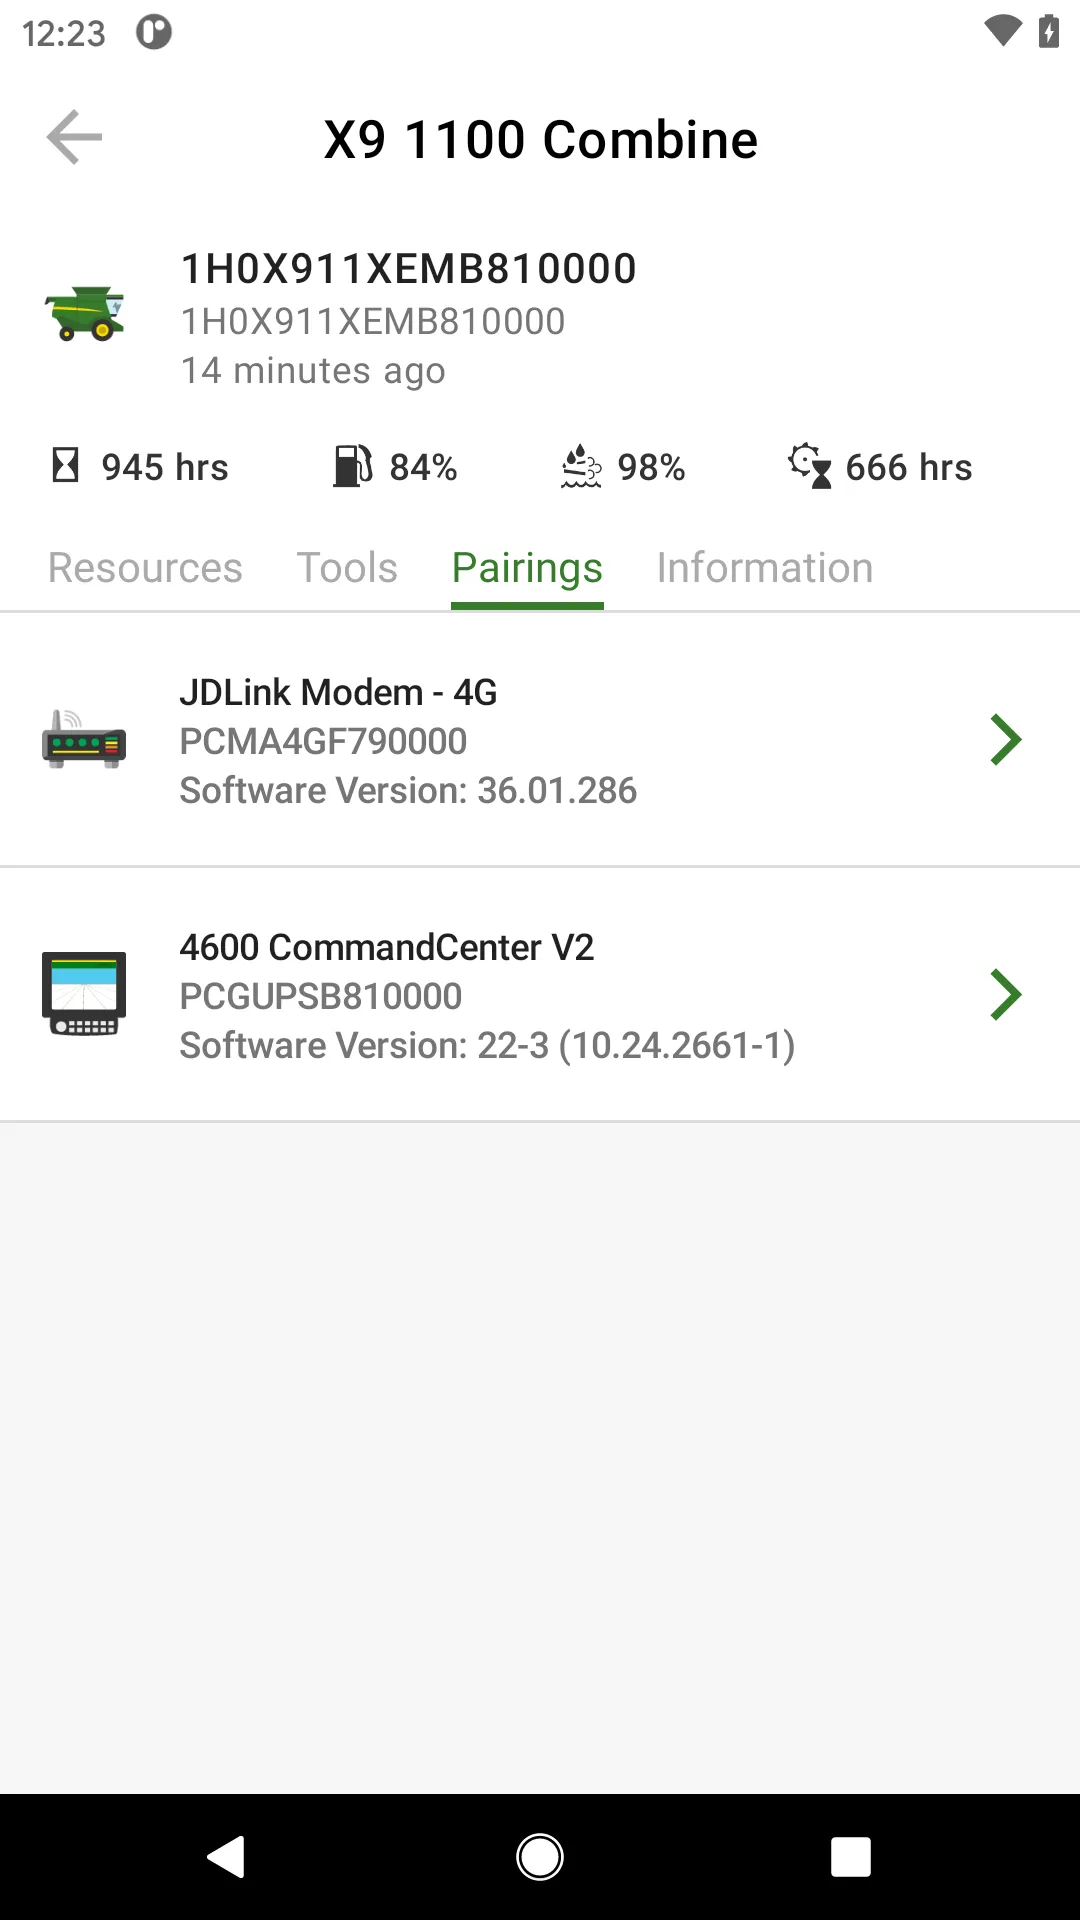Tap the green combine harvester icon
The width and height of the screenshot is (1080, 1920).
click(85, 314)
